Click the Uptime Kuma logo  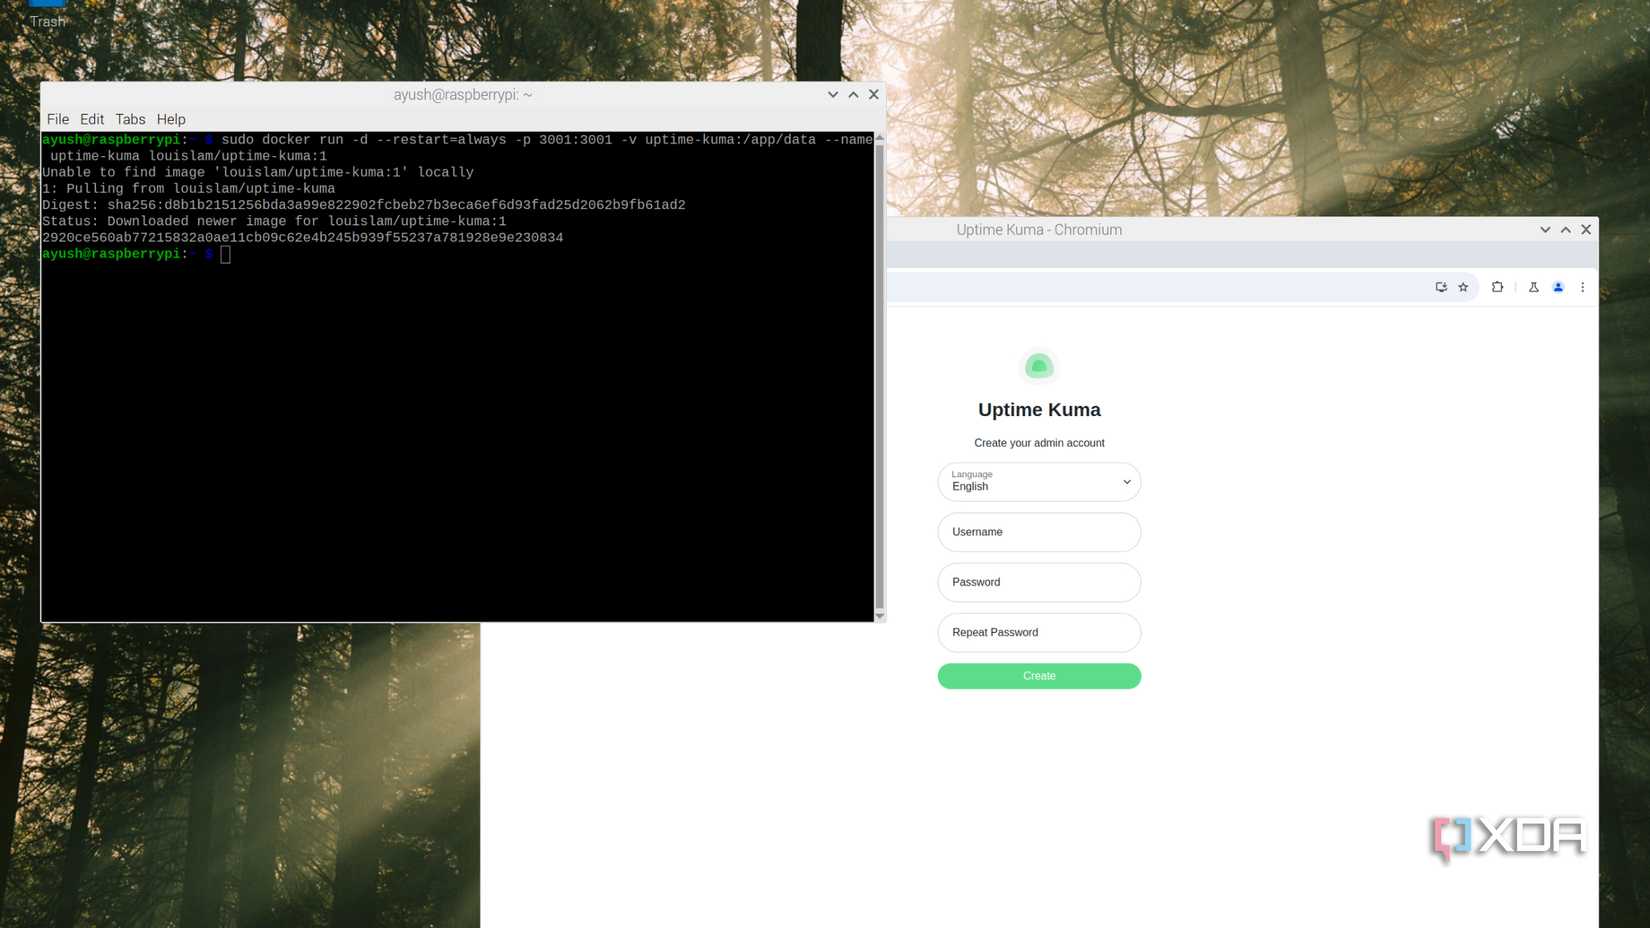click(1039, 366)
